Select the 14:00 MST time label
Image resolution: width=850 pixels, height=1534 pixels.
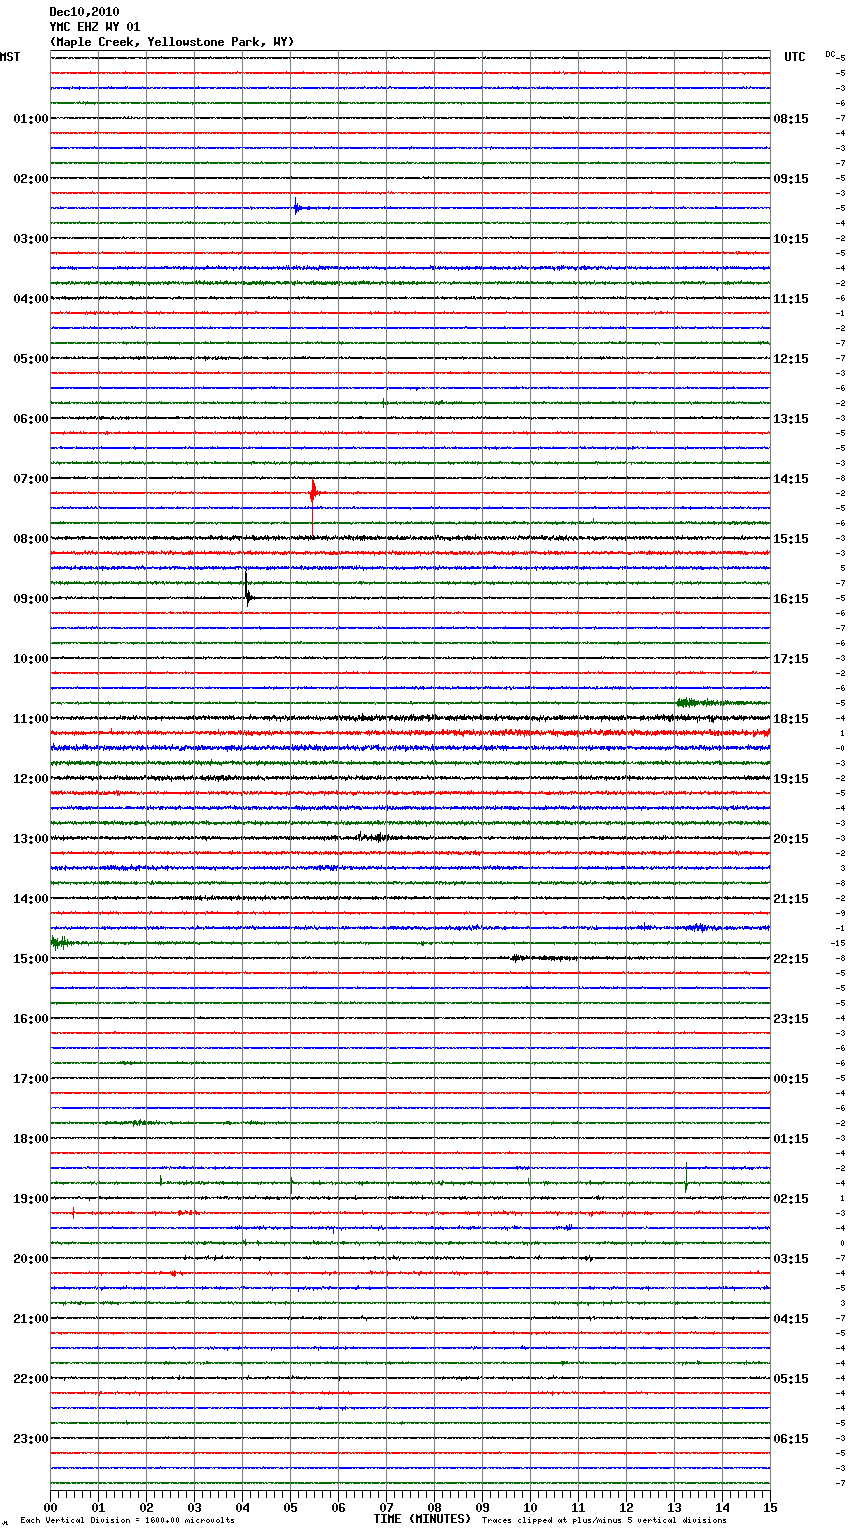[x=31, y=899]
